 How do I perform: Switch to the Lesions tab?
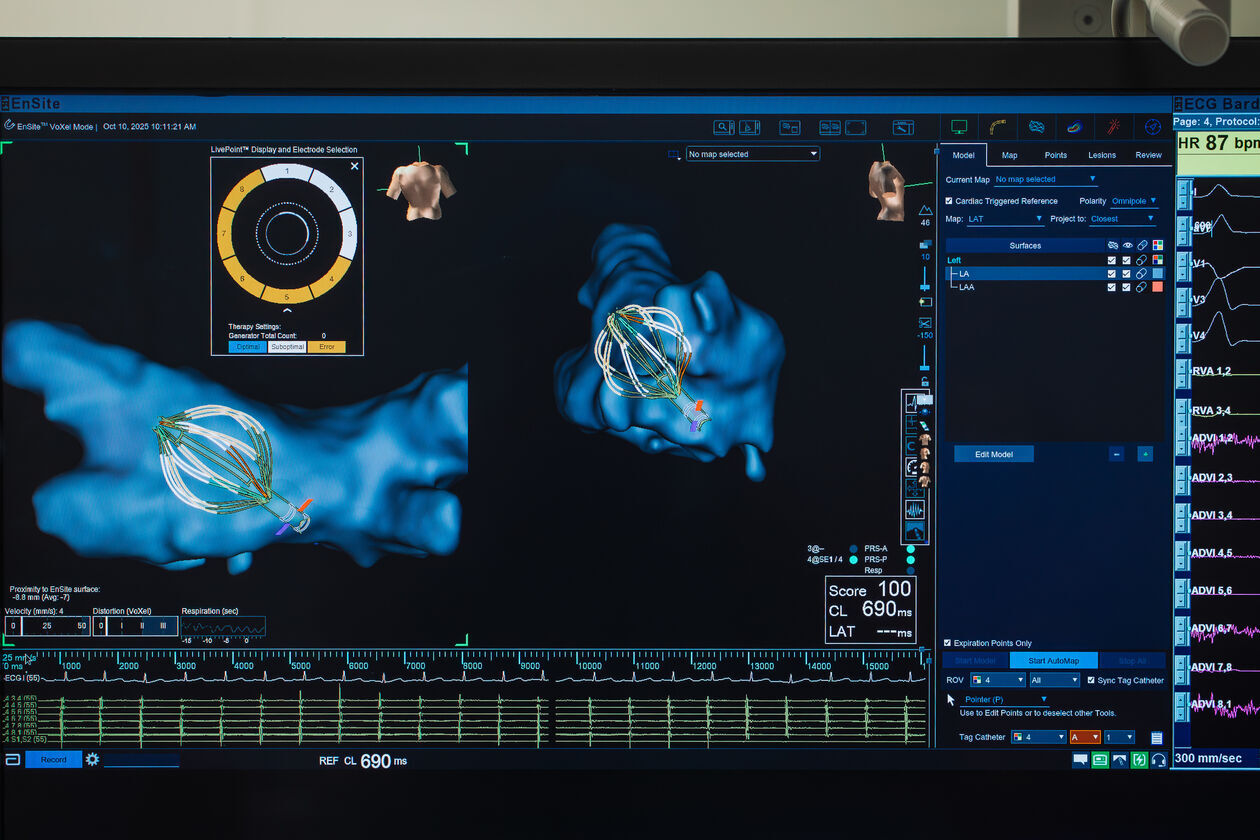pos(1102,155)
